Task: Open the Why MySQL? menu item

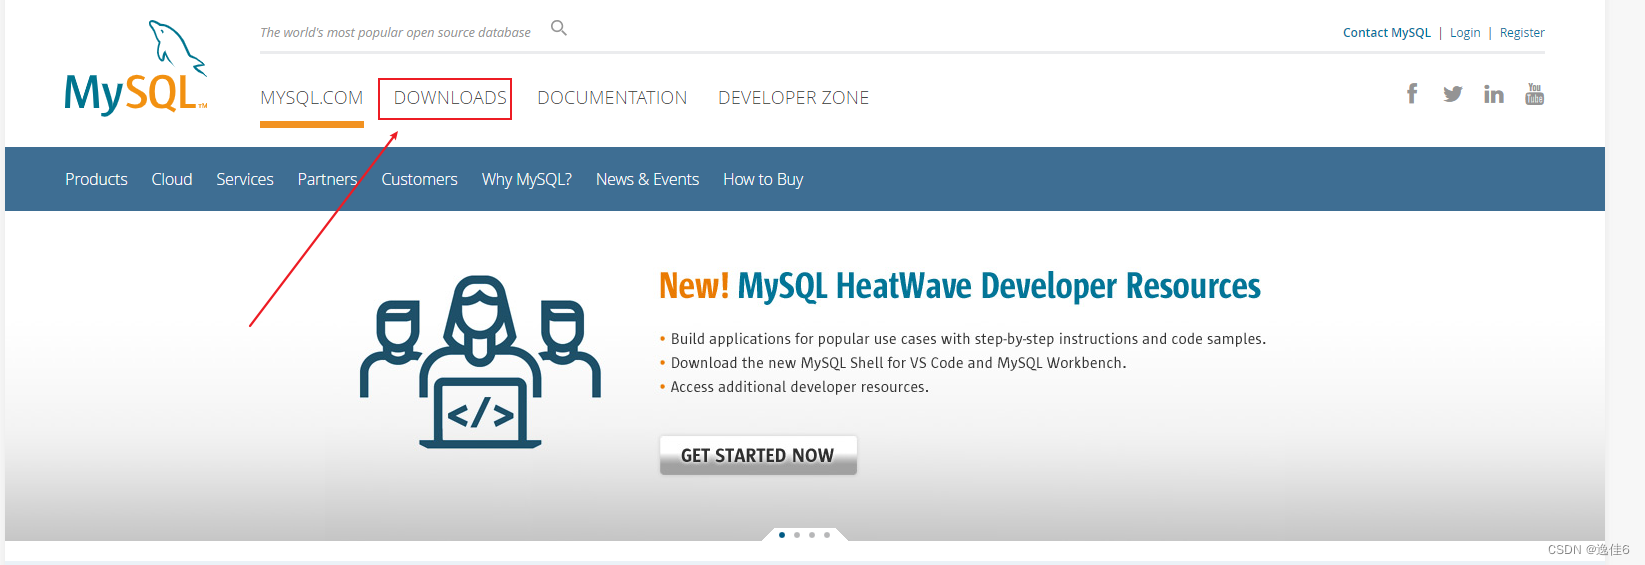Action: coord(527,179)
